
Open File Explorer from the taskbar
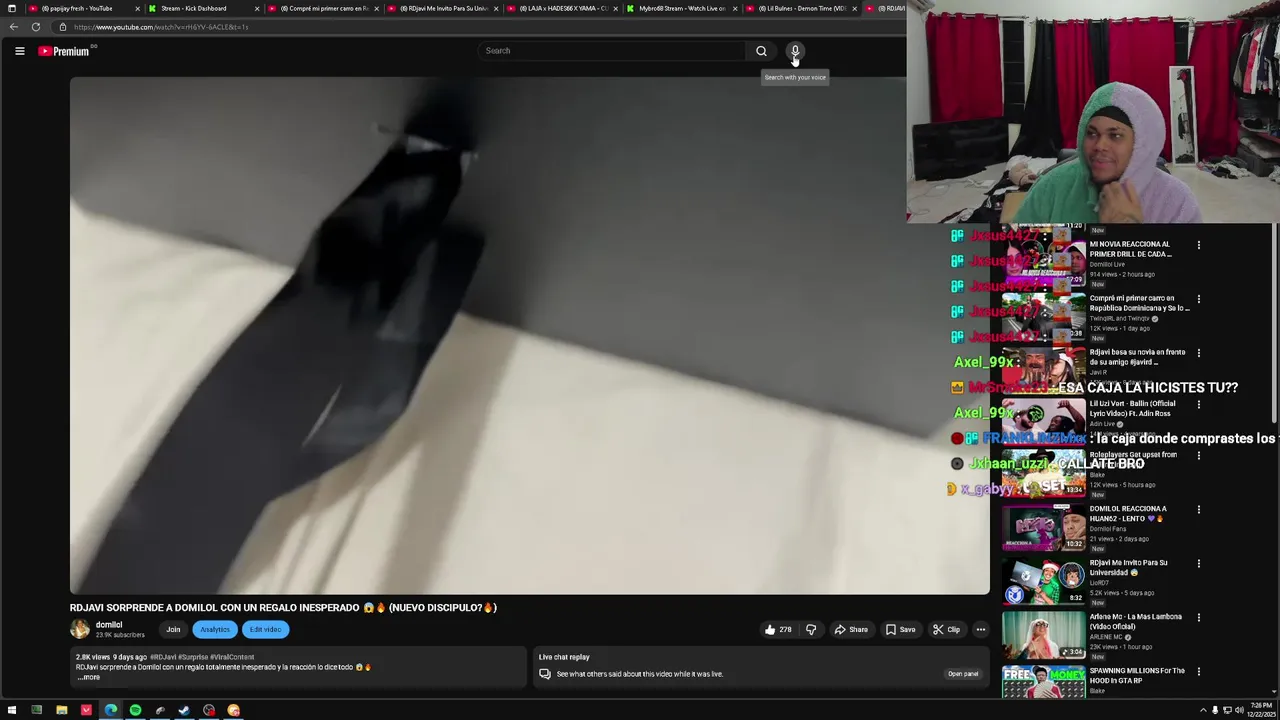click(61, 711)
